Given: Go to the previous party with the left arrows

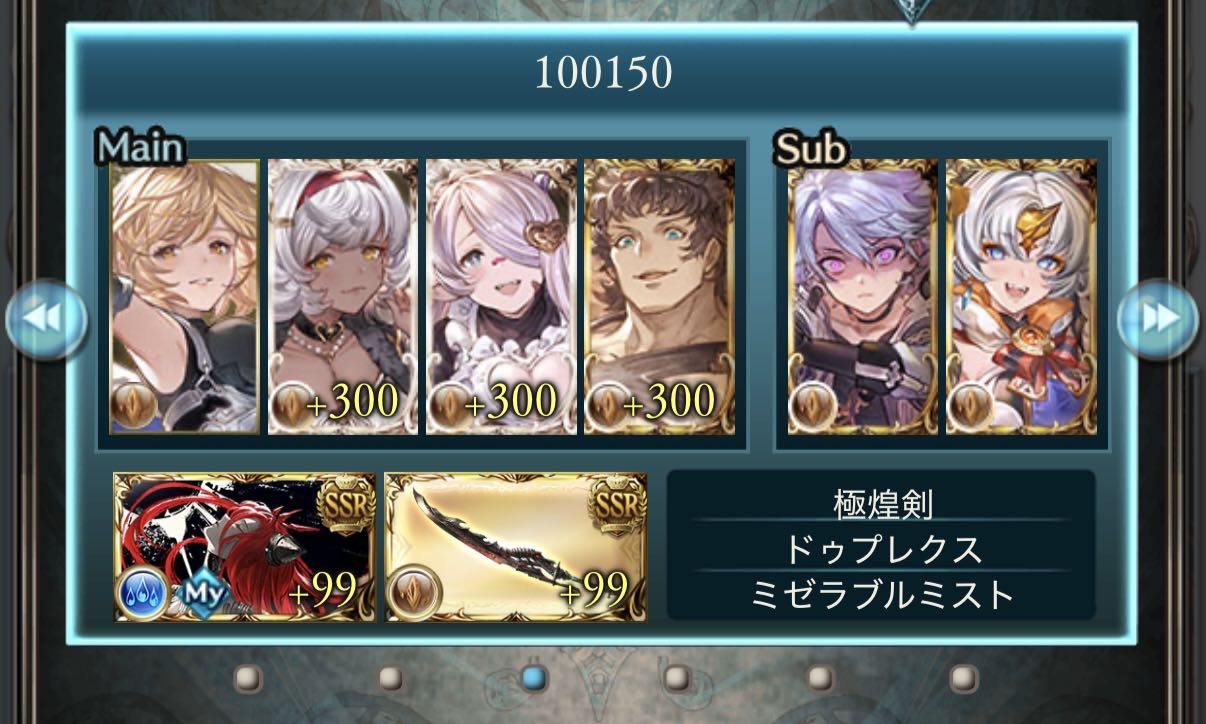Looking at the screenshot, I should [46, 319].
